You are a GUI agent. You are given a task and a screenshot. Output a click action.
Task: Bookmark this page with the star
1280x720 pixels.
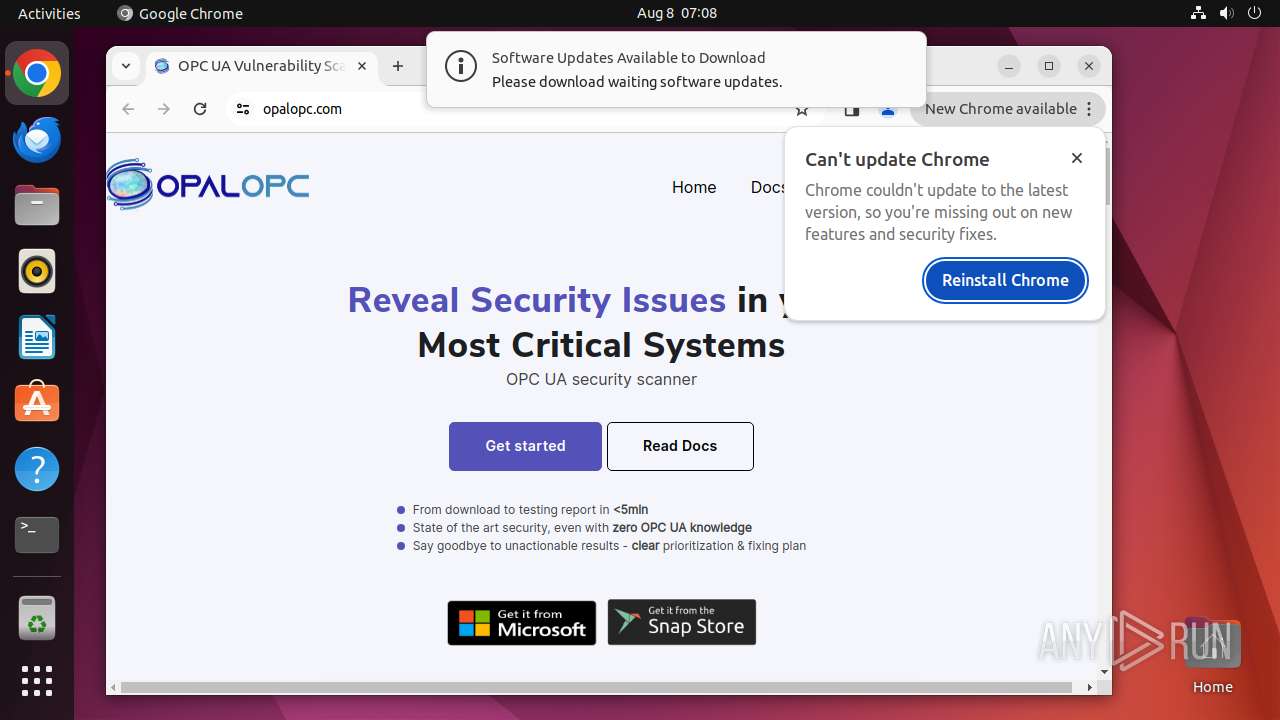click(801, 110)
